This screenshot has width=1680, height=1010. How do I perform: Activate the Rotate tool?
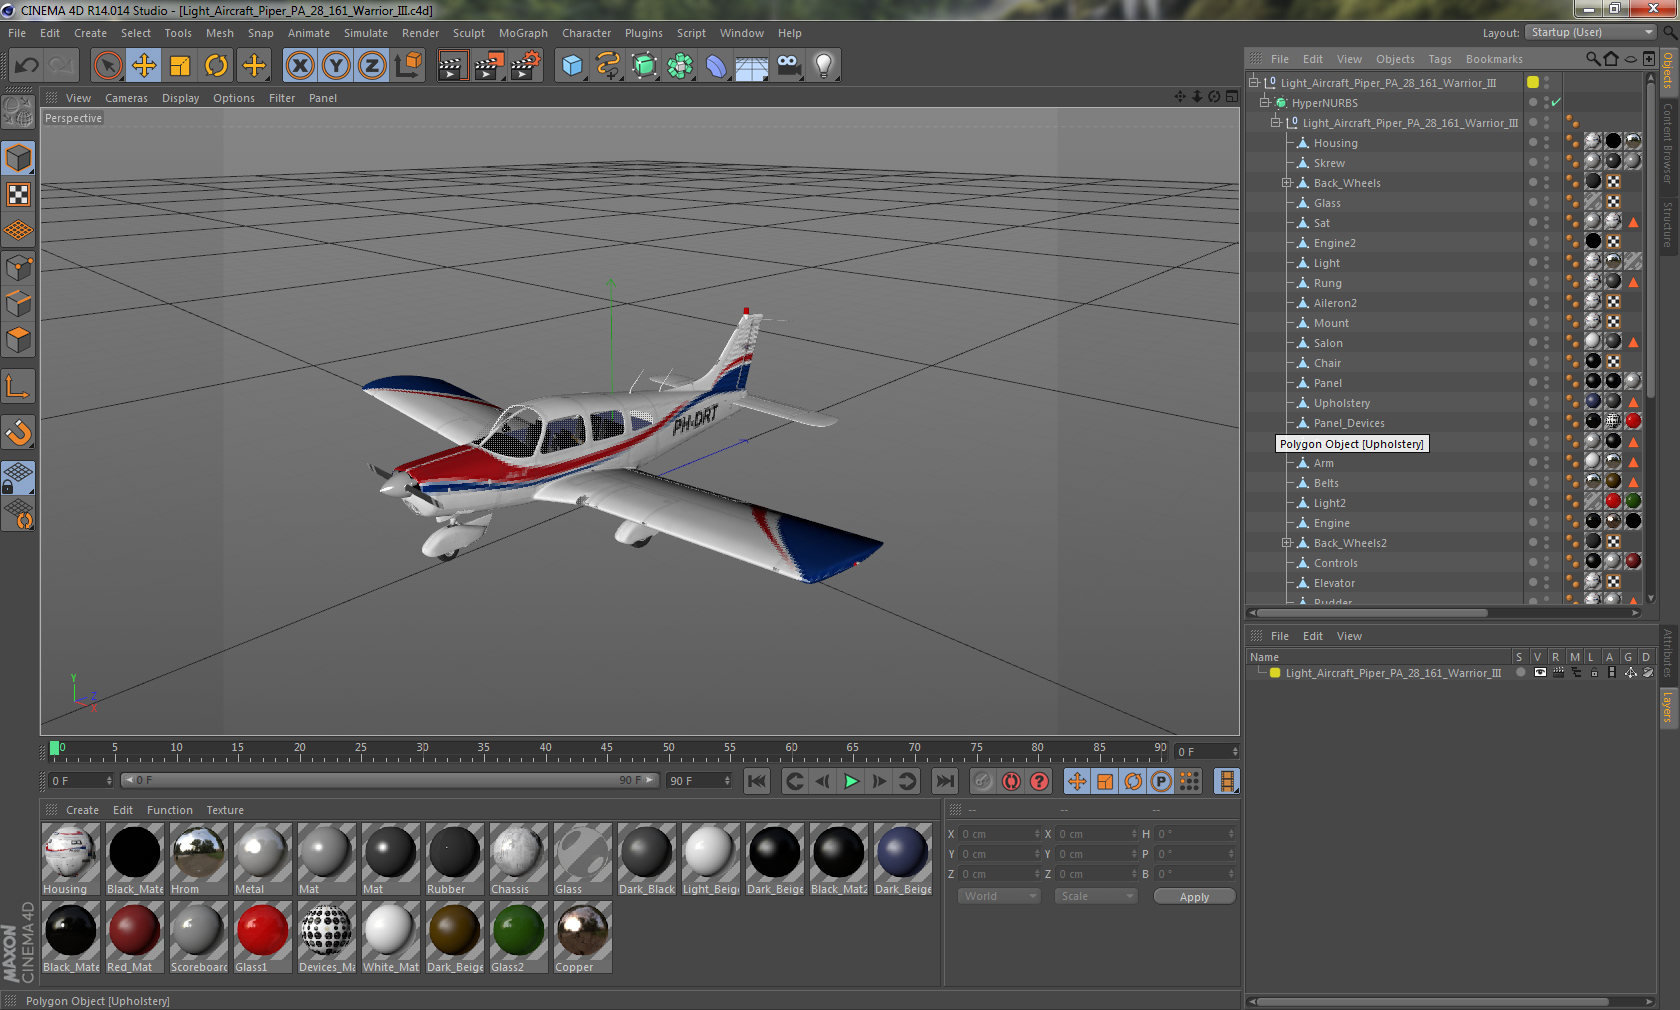216,66
